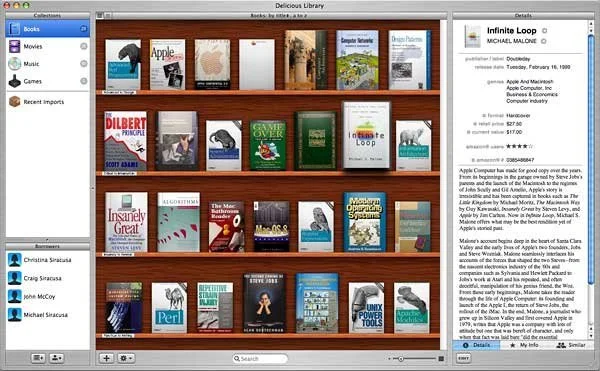Open the Games collection
This screenshot has height=371, width=600.
(47, 81)
